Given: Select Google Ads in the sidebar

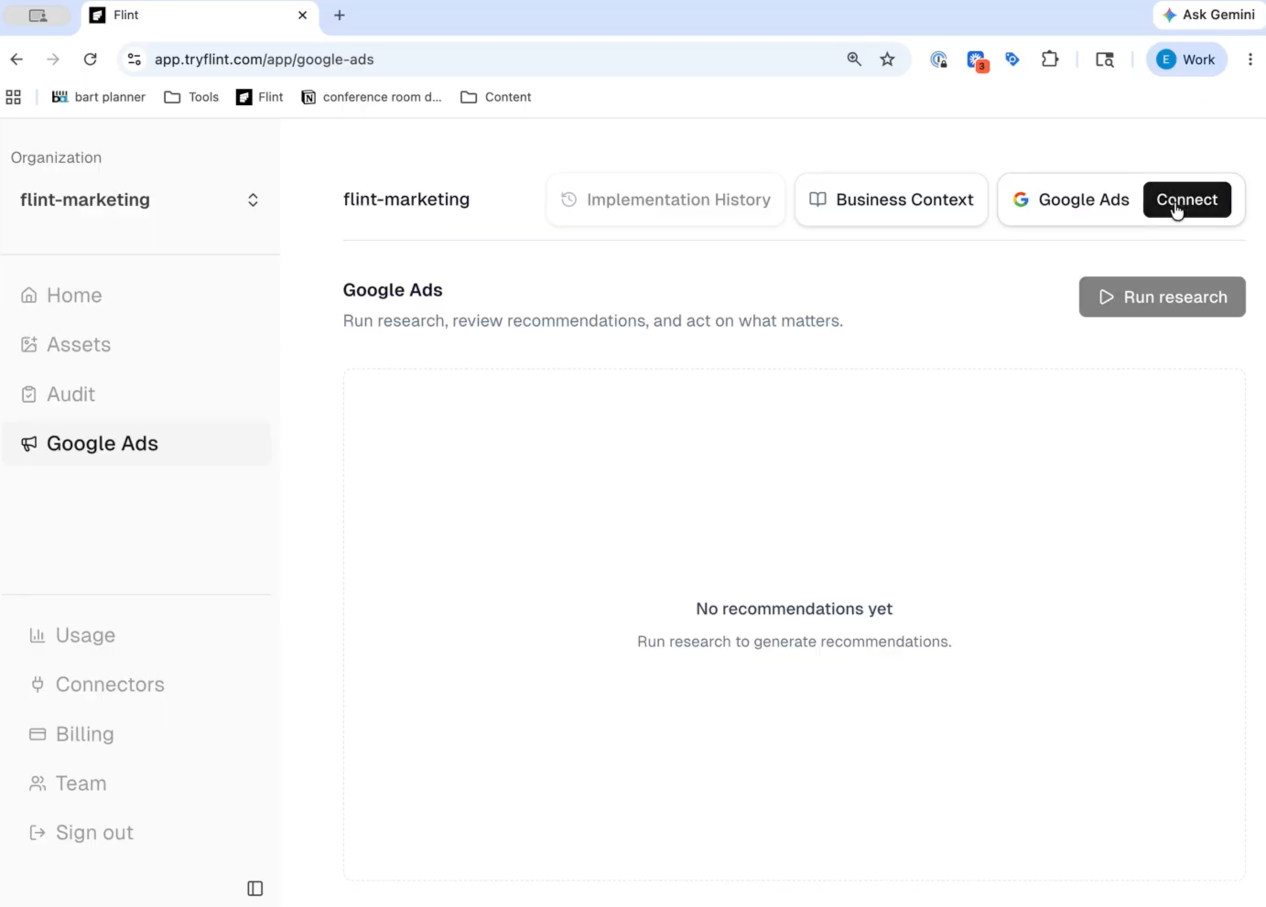Looking at the screenshot, I should point(137,443).
